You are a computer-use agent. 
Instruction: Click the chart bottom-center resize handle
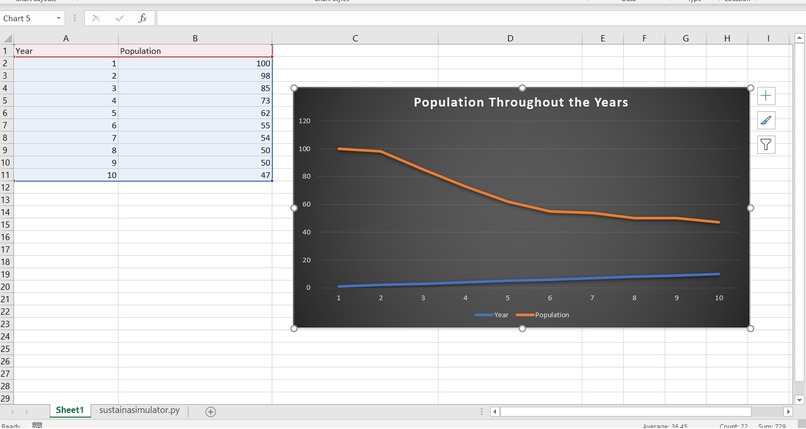tap(522, 328)
